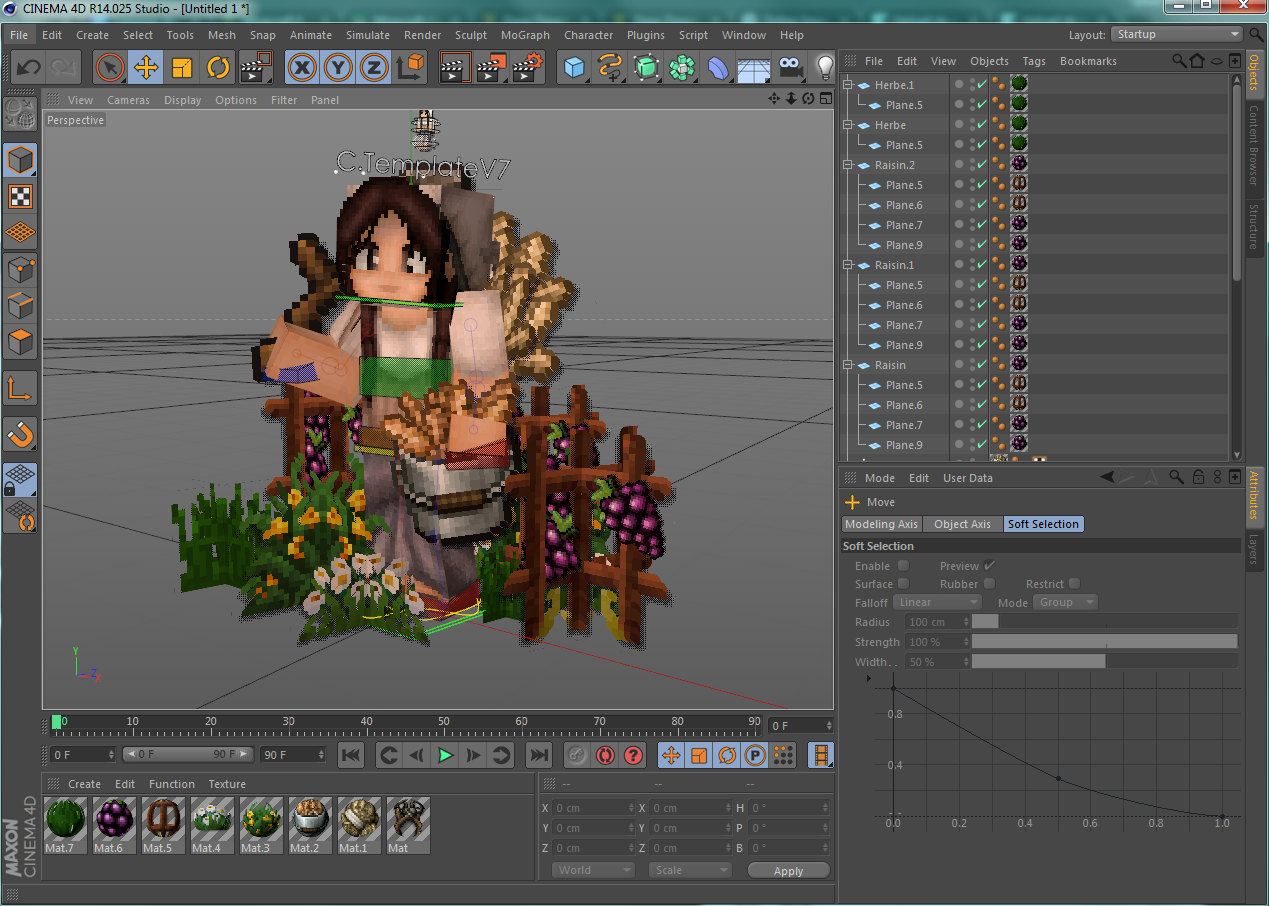Toggle the Snap magnet icon
The width and height of the screenshot is (1269, 906).
click(x=21, y=434)
